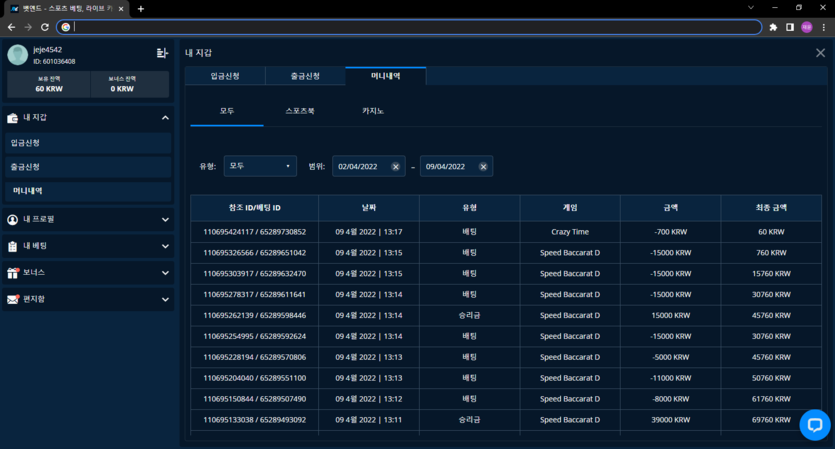Click the user avatar picture
Screen dimensions: 835x449
tap(18, 55)
